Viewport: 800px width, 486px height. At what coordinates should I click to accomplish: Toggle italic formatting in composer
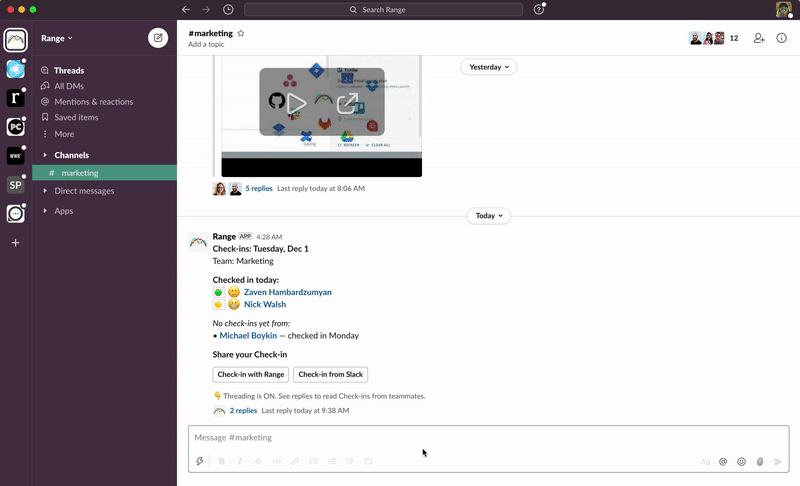click(x=239, y=461)
